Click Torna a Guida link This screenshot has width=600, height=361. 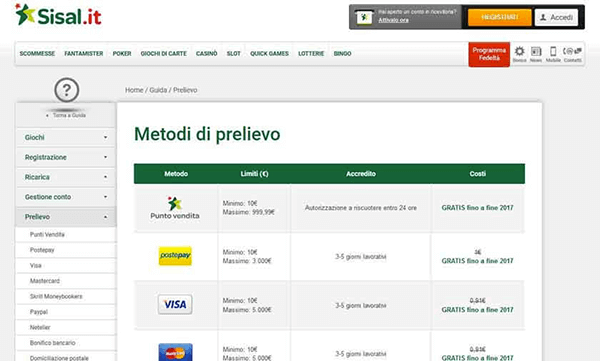(69, 115)
